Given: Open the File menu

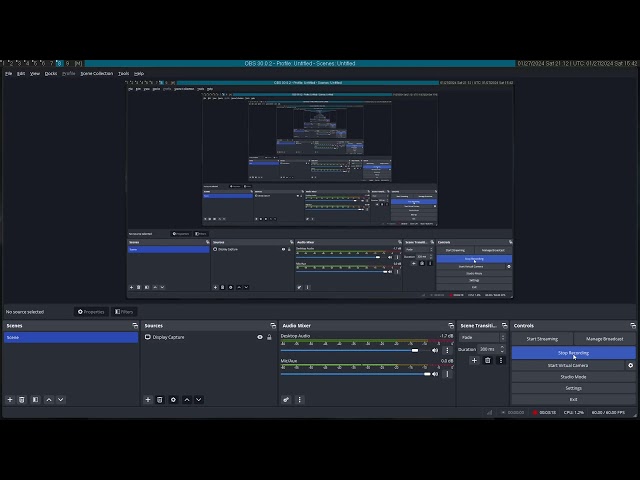Looking at the screenshot, I should coord(9,73).
